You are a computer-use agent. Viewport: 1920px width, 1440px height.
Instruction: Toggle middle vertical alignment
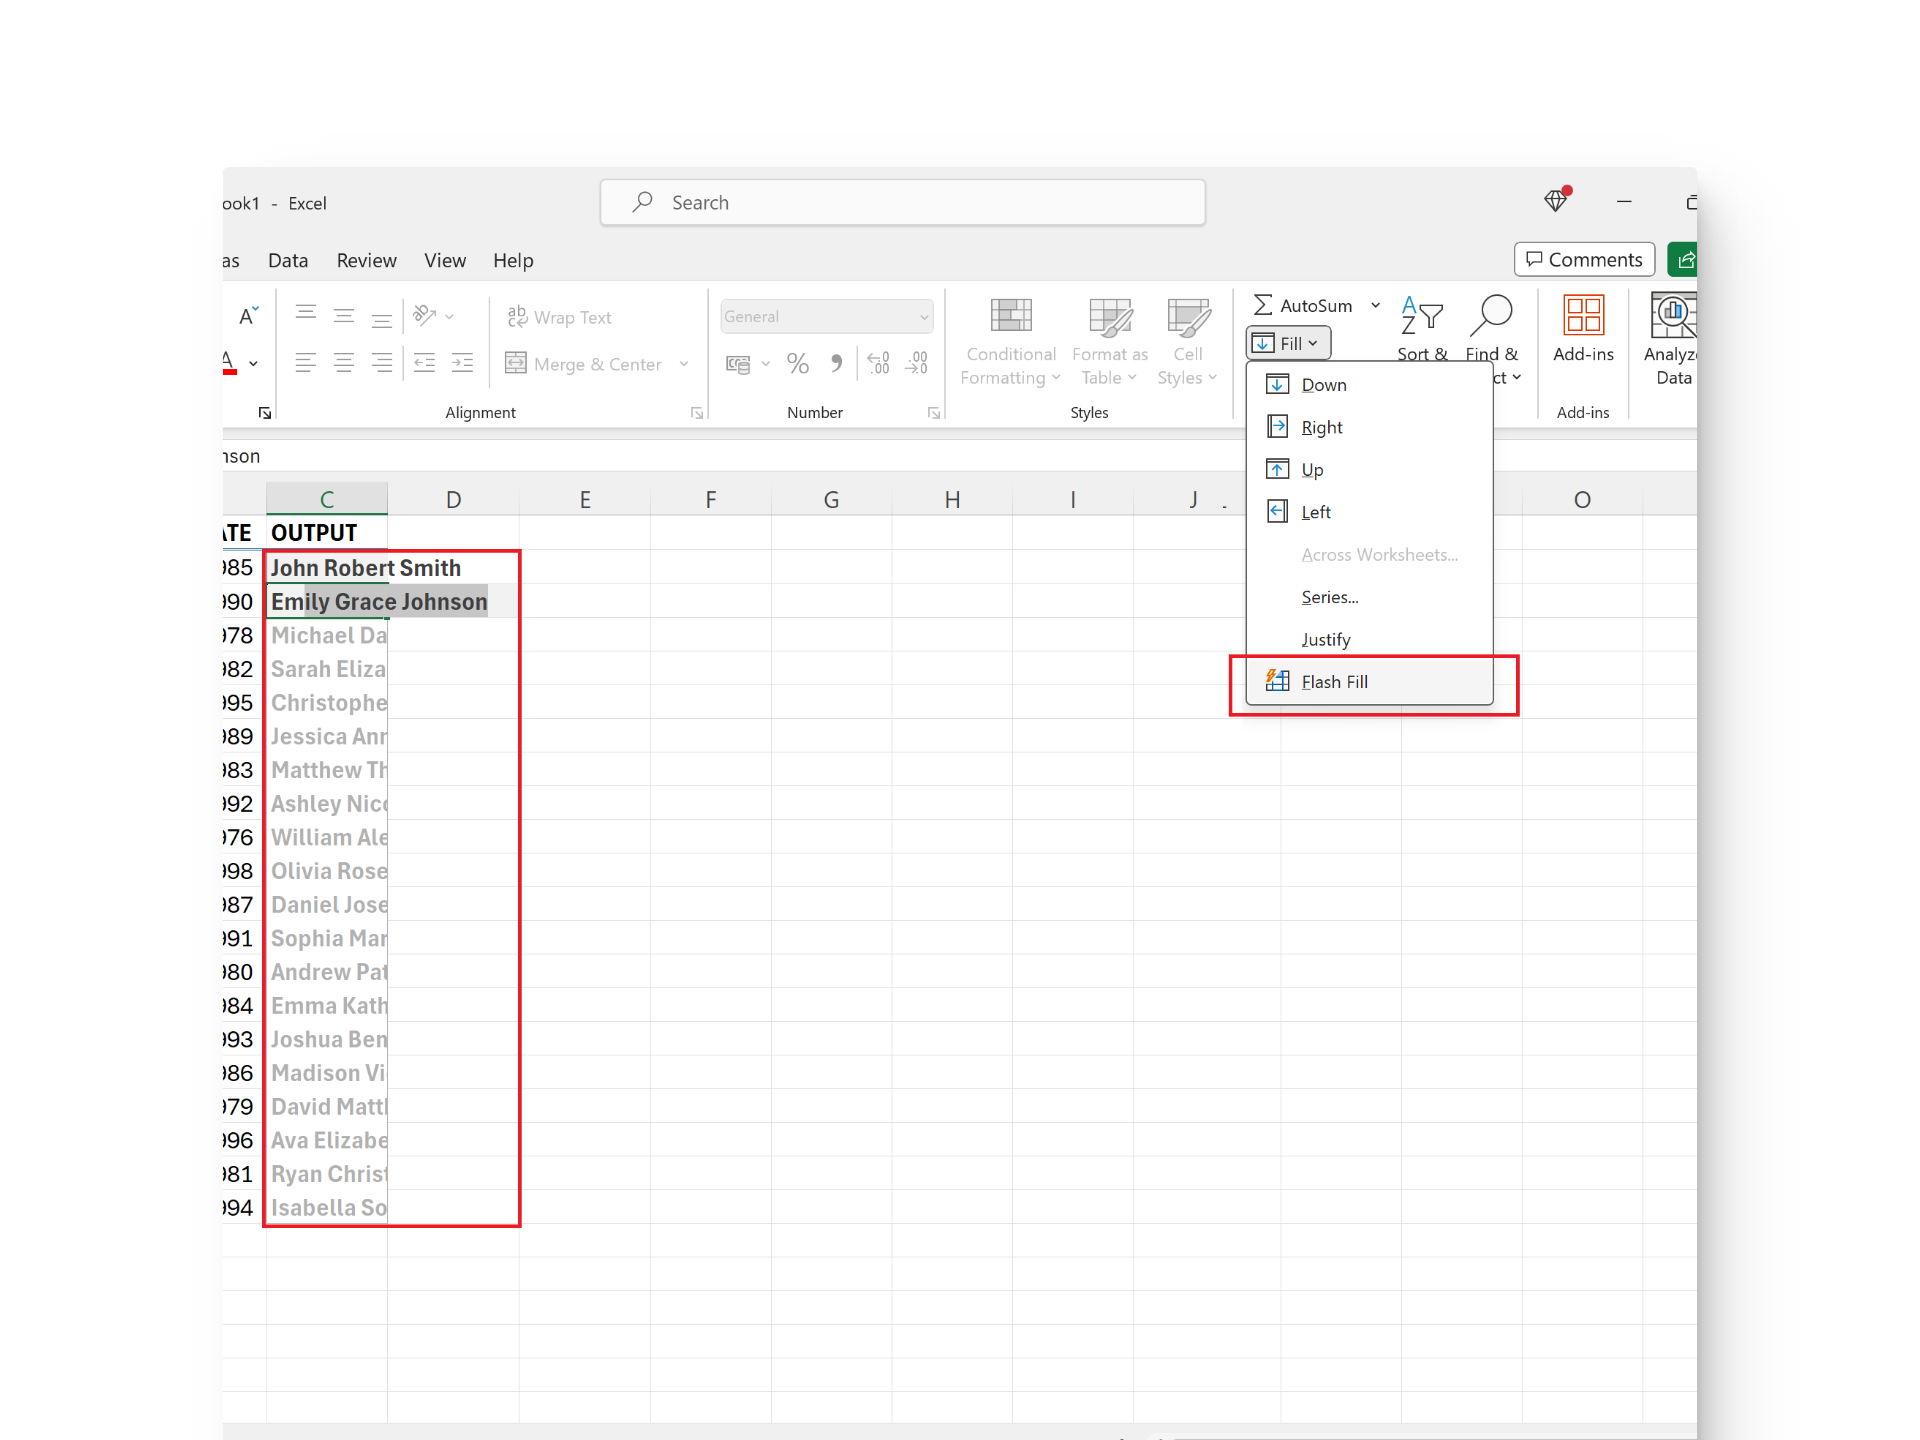tap(344, 317)
